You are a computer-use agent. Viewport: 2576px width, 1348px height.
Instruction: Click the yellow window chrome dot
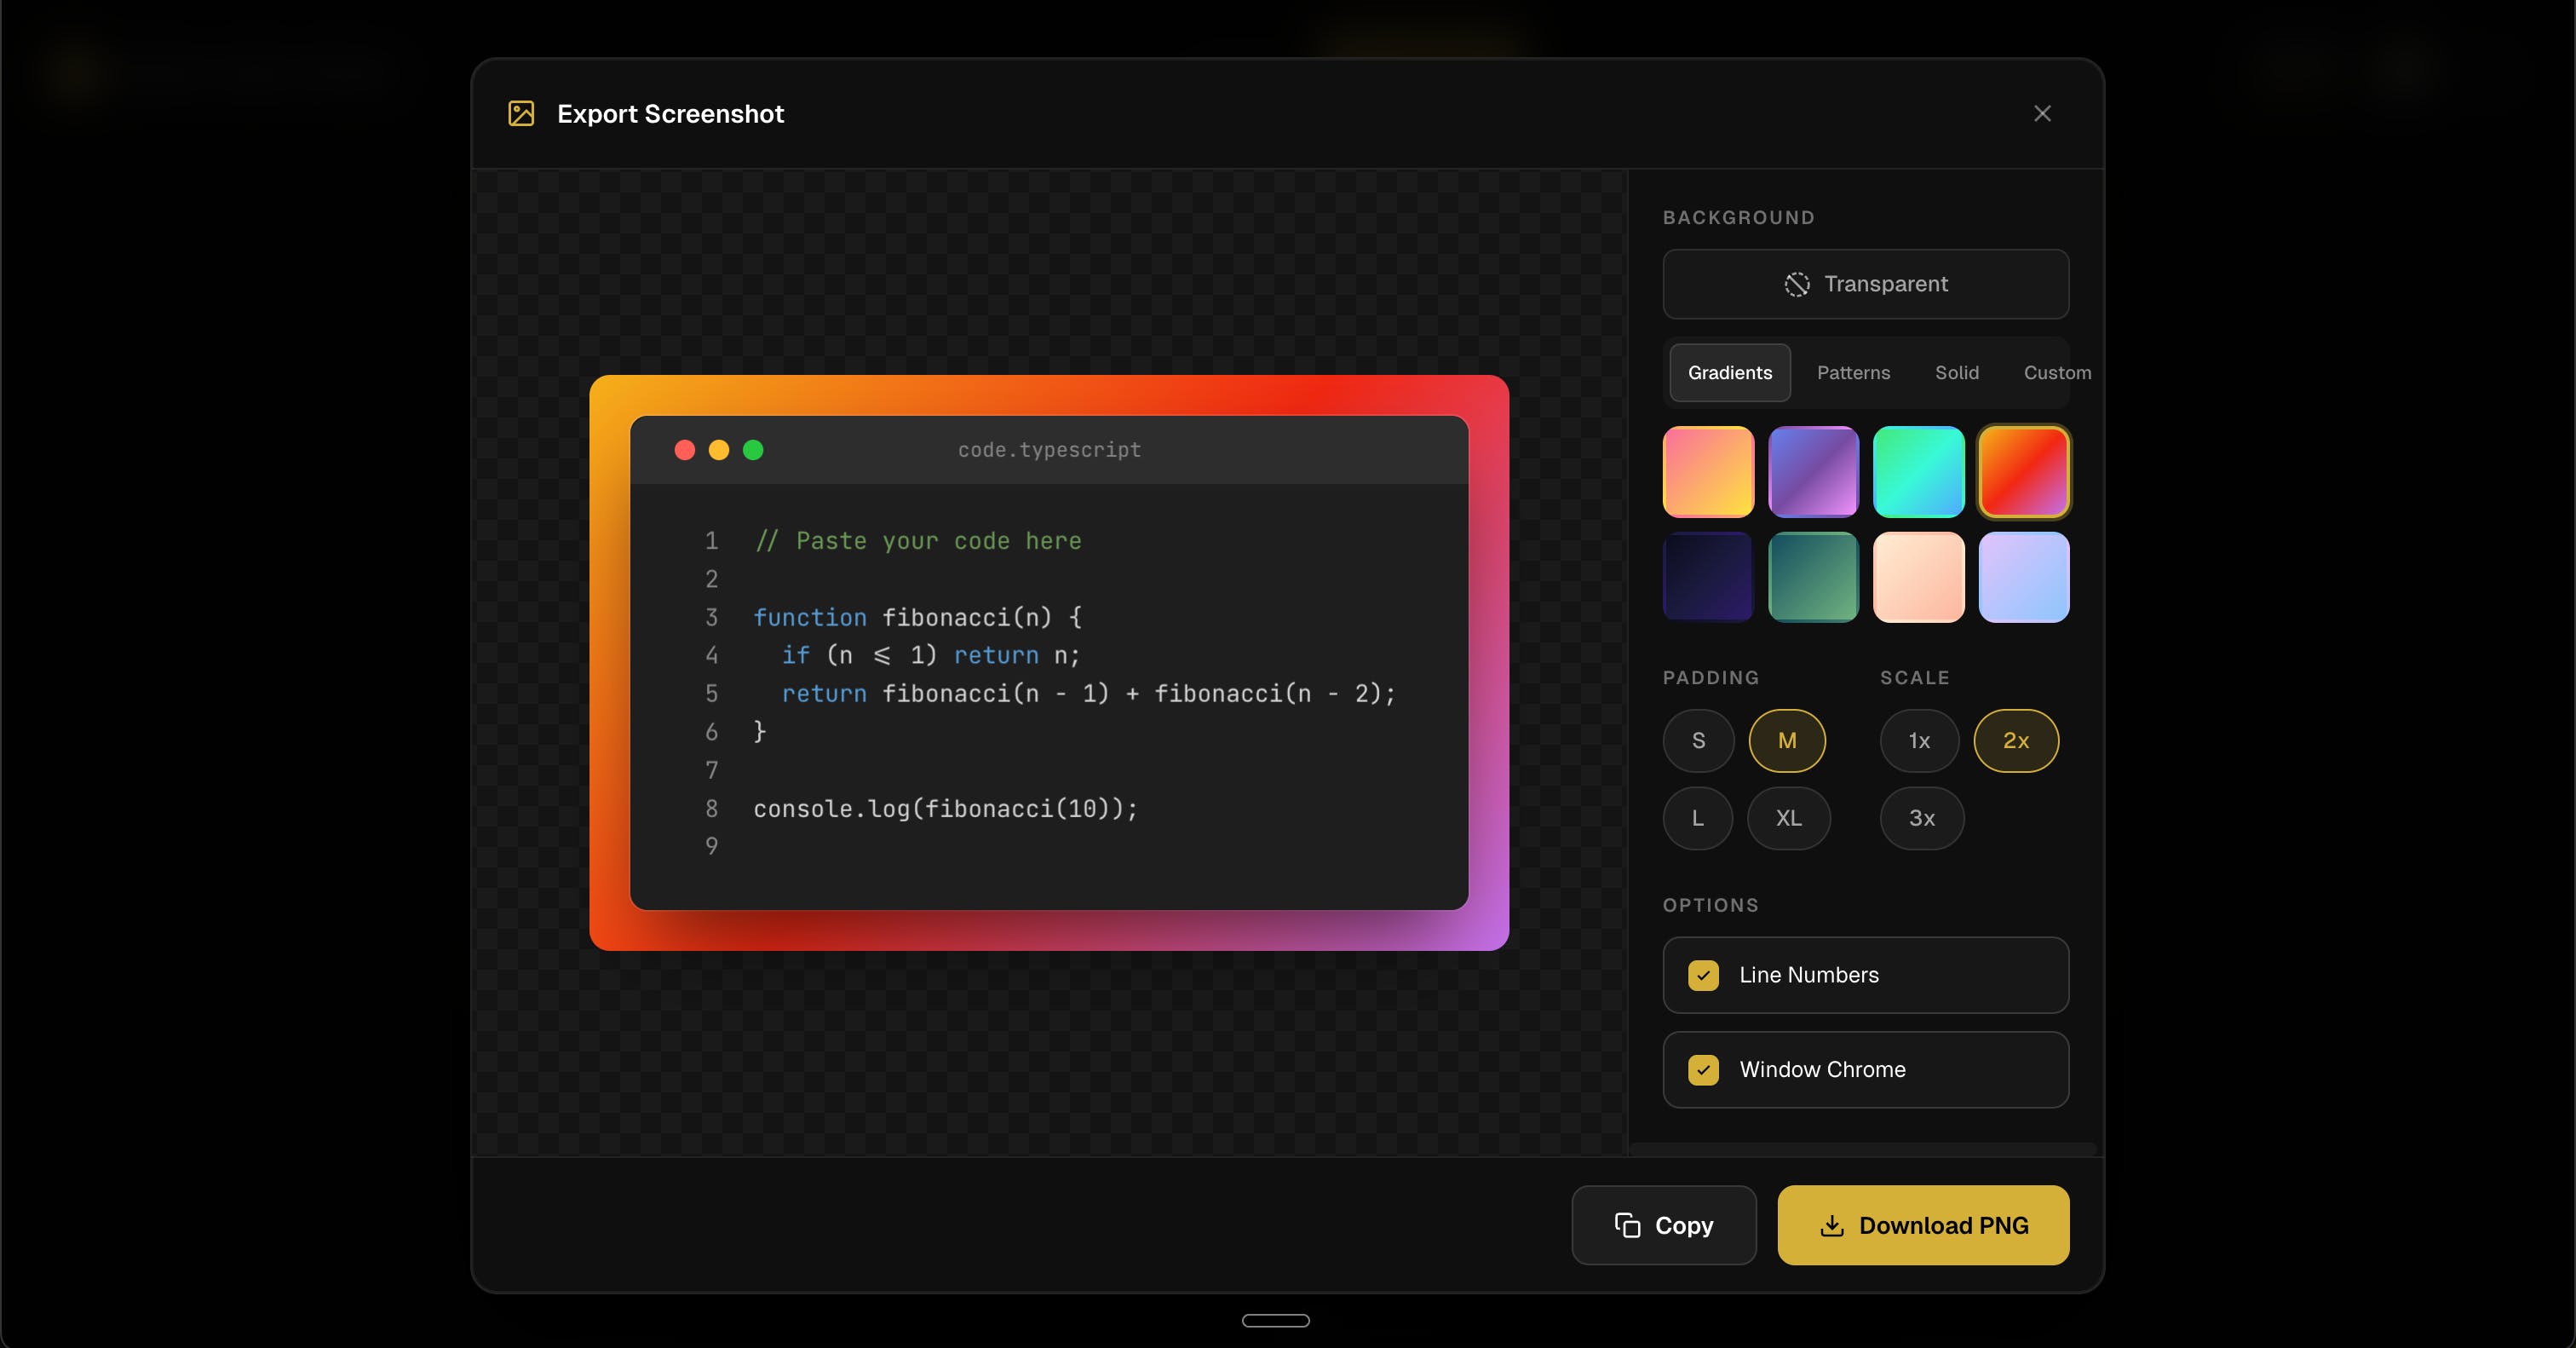coord(719,450)
